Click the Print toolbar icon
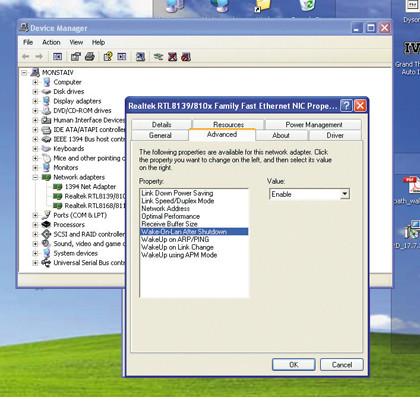 (90, 57)
